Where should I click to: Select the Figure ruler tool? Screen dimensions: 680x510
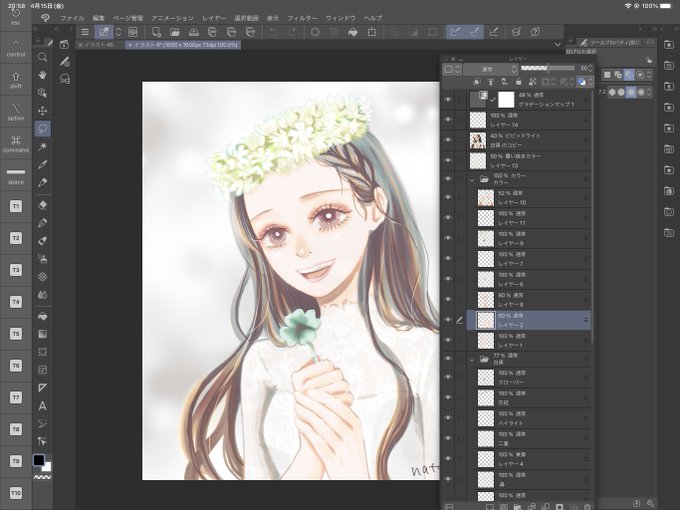[42, 388]
